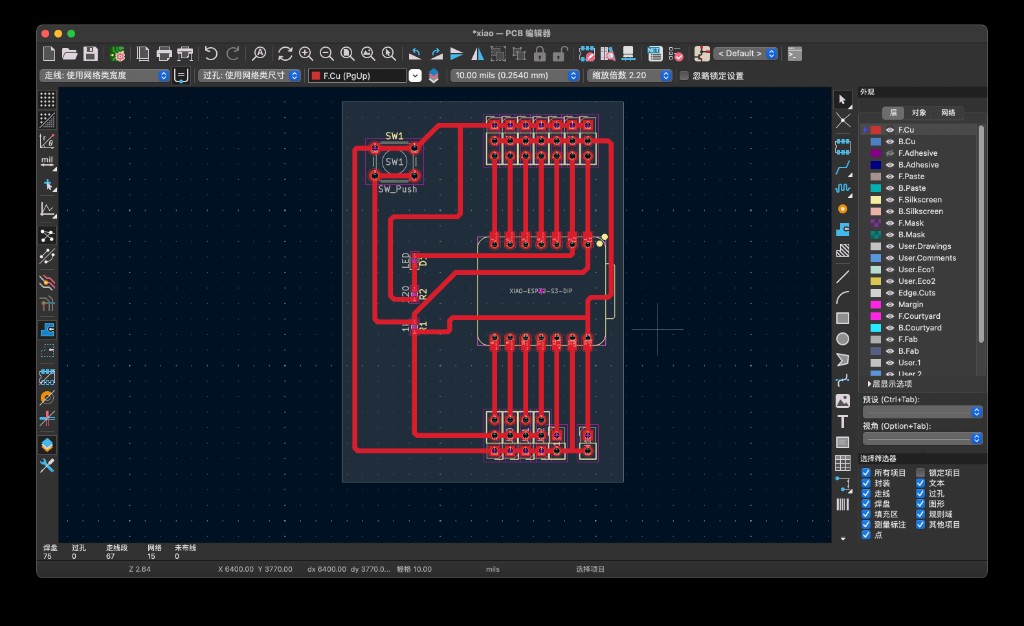This screenshot has height=626, width=1024.
Task: Click the Print icon
Action: tap(164, 54)
